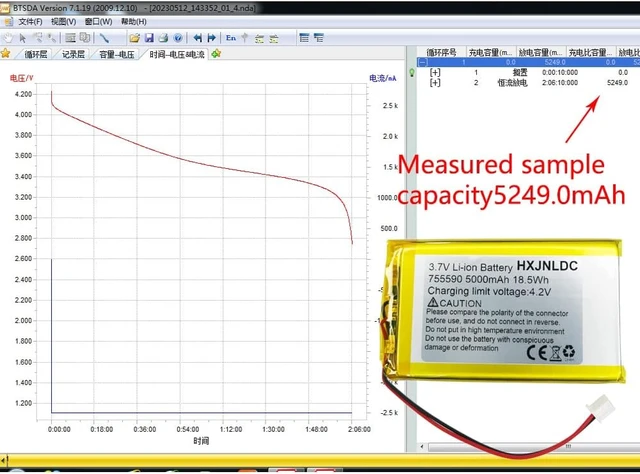Screen dimensions: 640x474
Task: Collapse cycle 1 row with minus box
Action: click(423, 62)
